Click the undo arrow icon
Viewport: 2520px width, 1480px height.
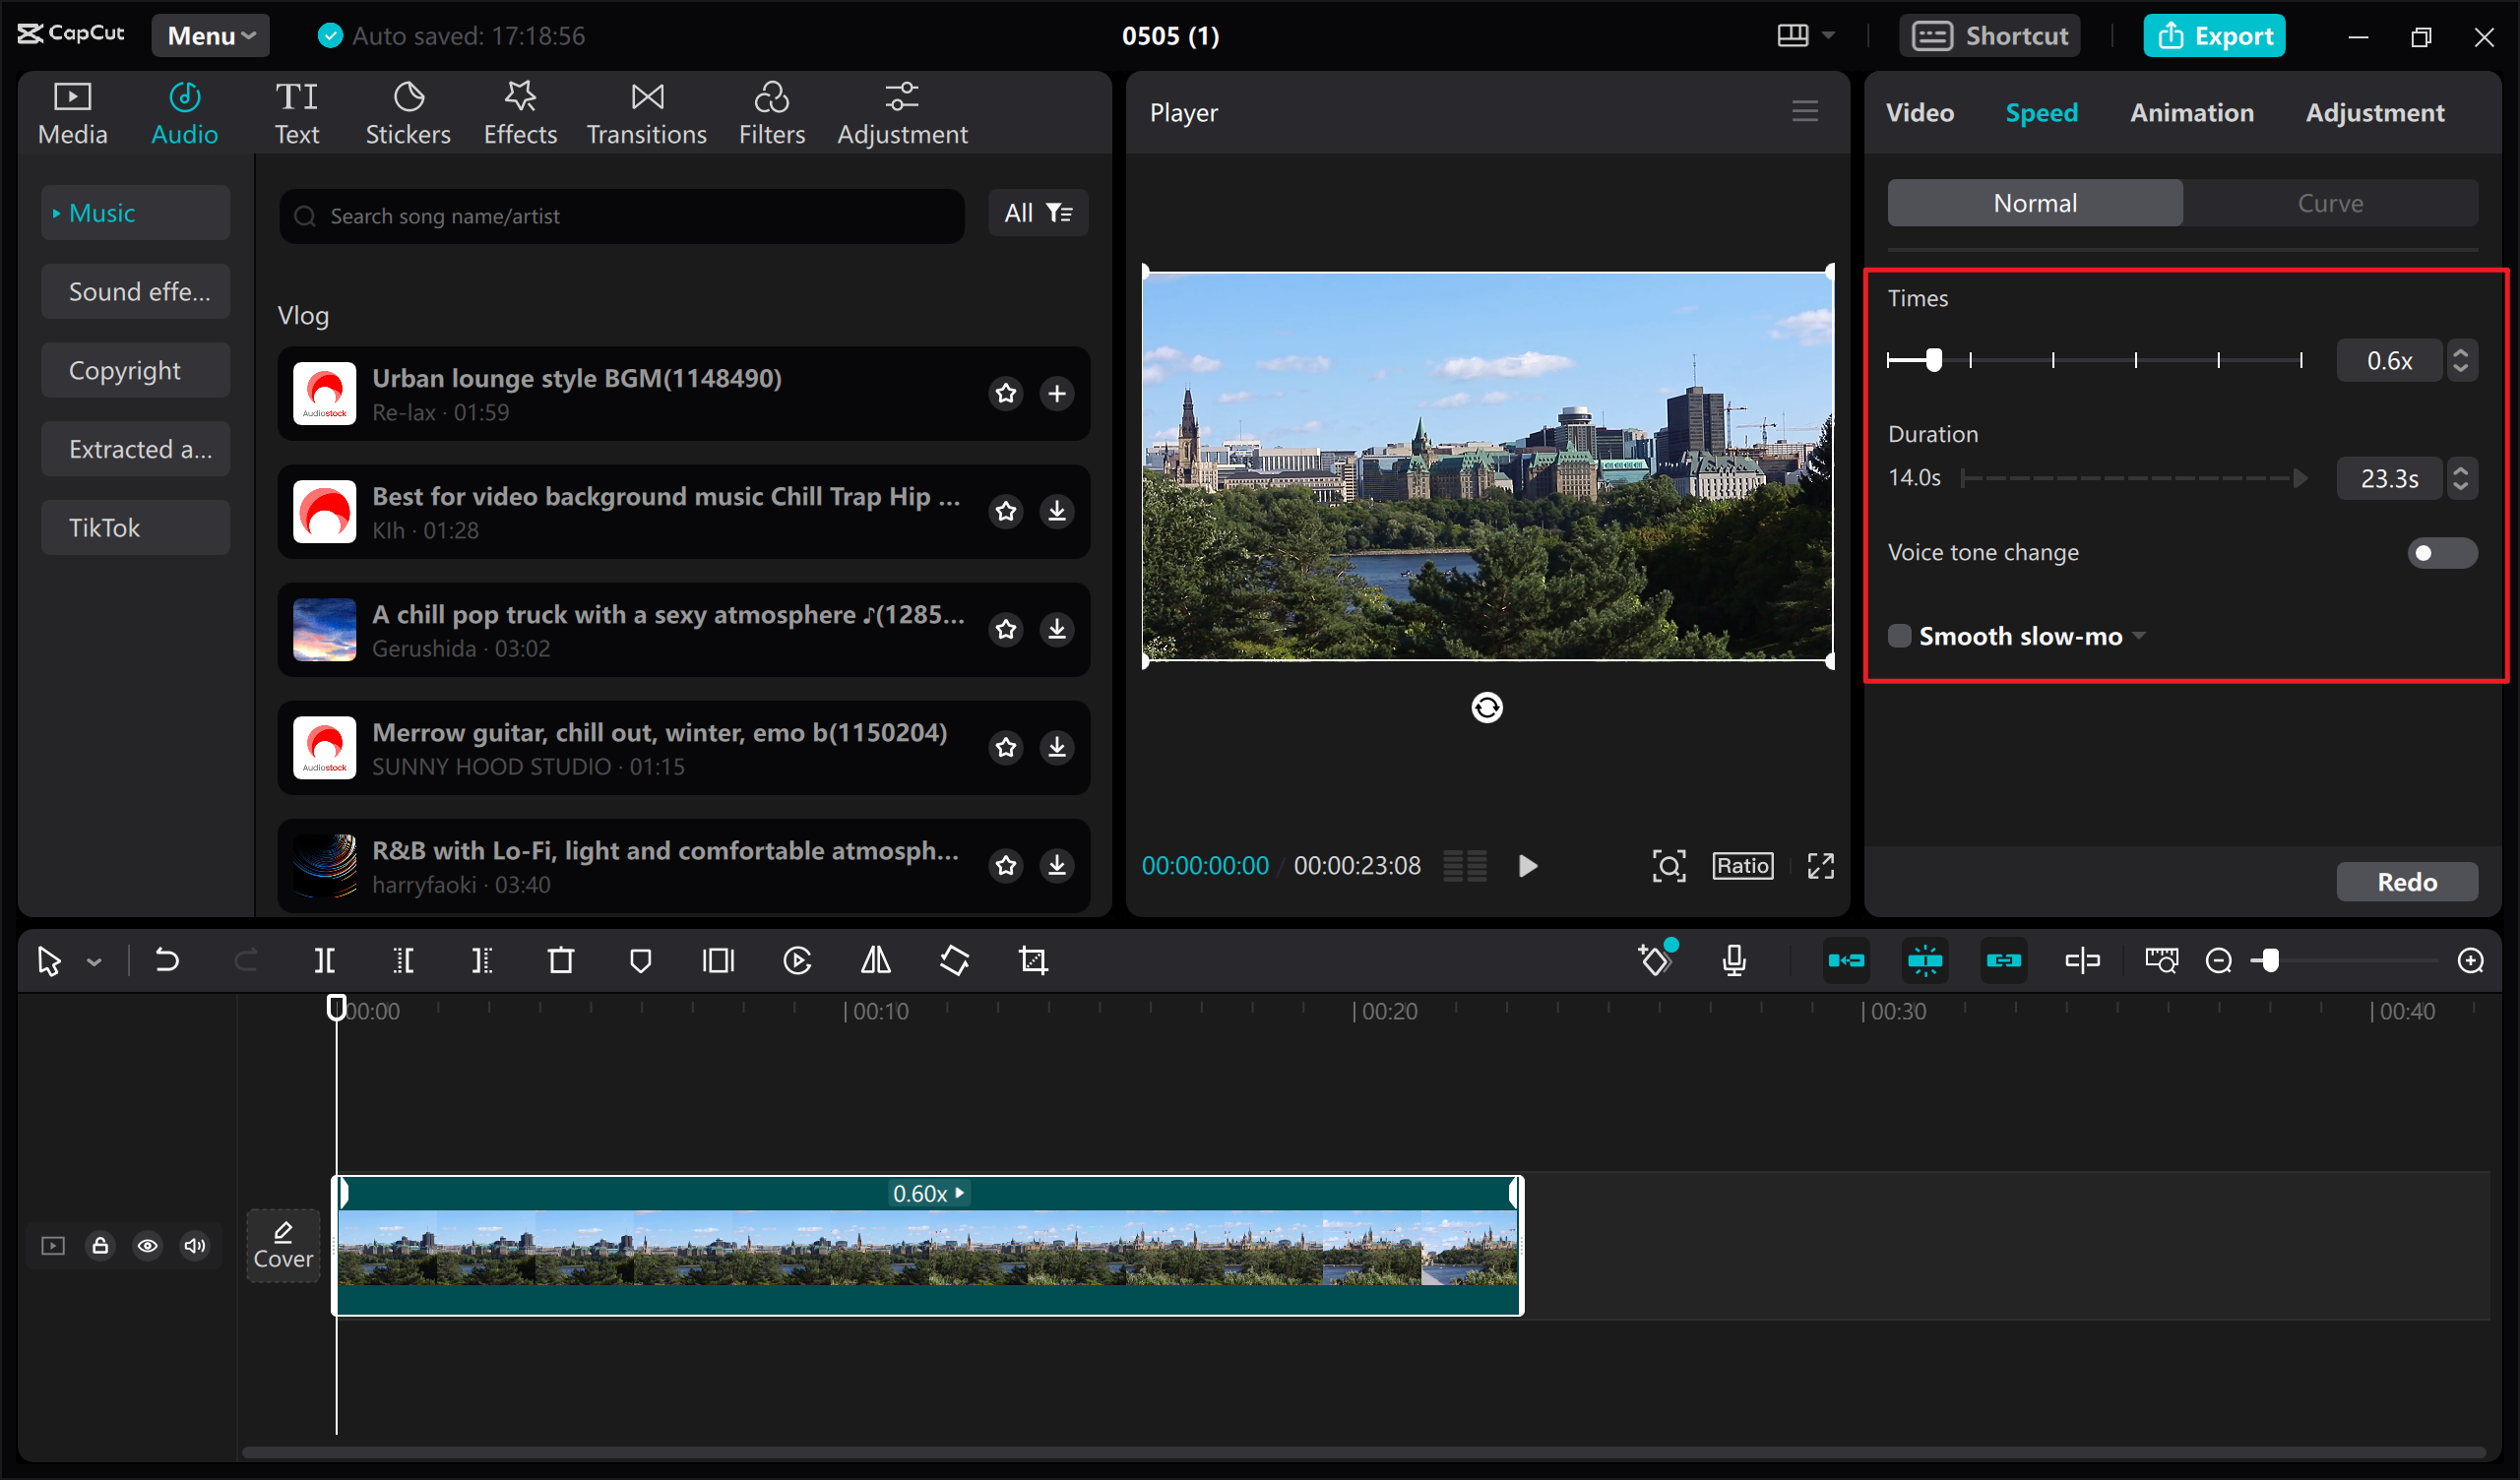166,961
